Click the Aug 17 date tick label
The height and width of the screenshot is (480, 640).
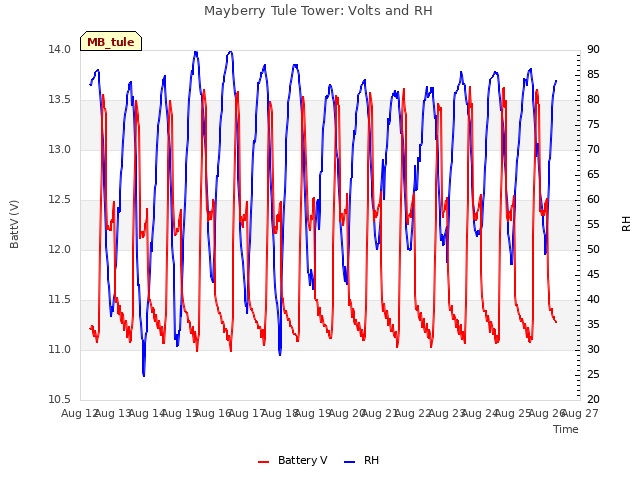tap(247, 414)
